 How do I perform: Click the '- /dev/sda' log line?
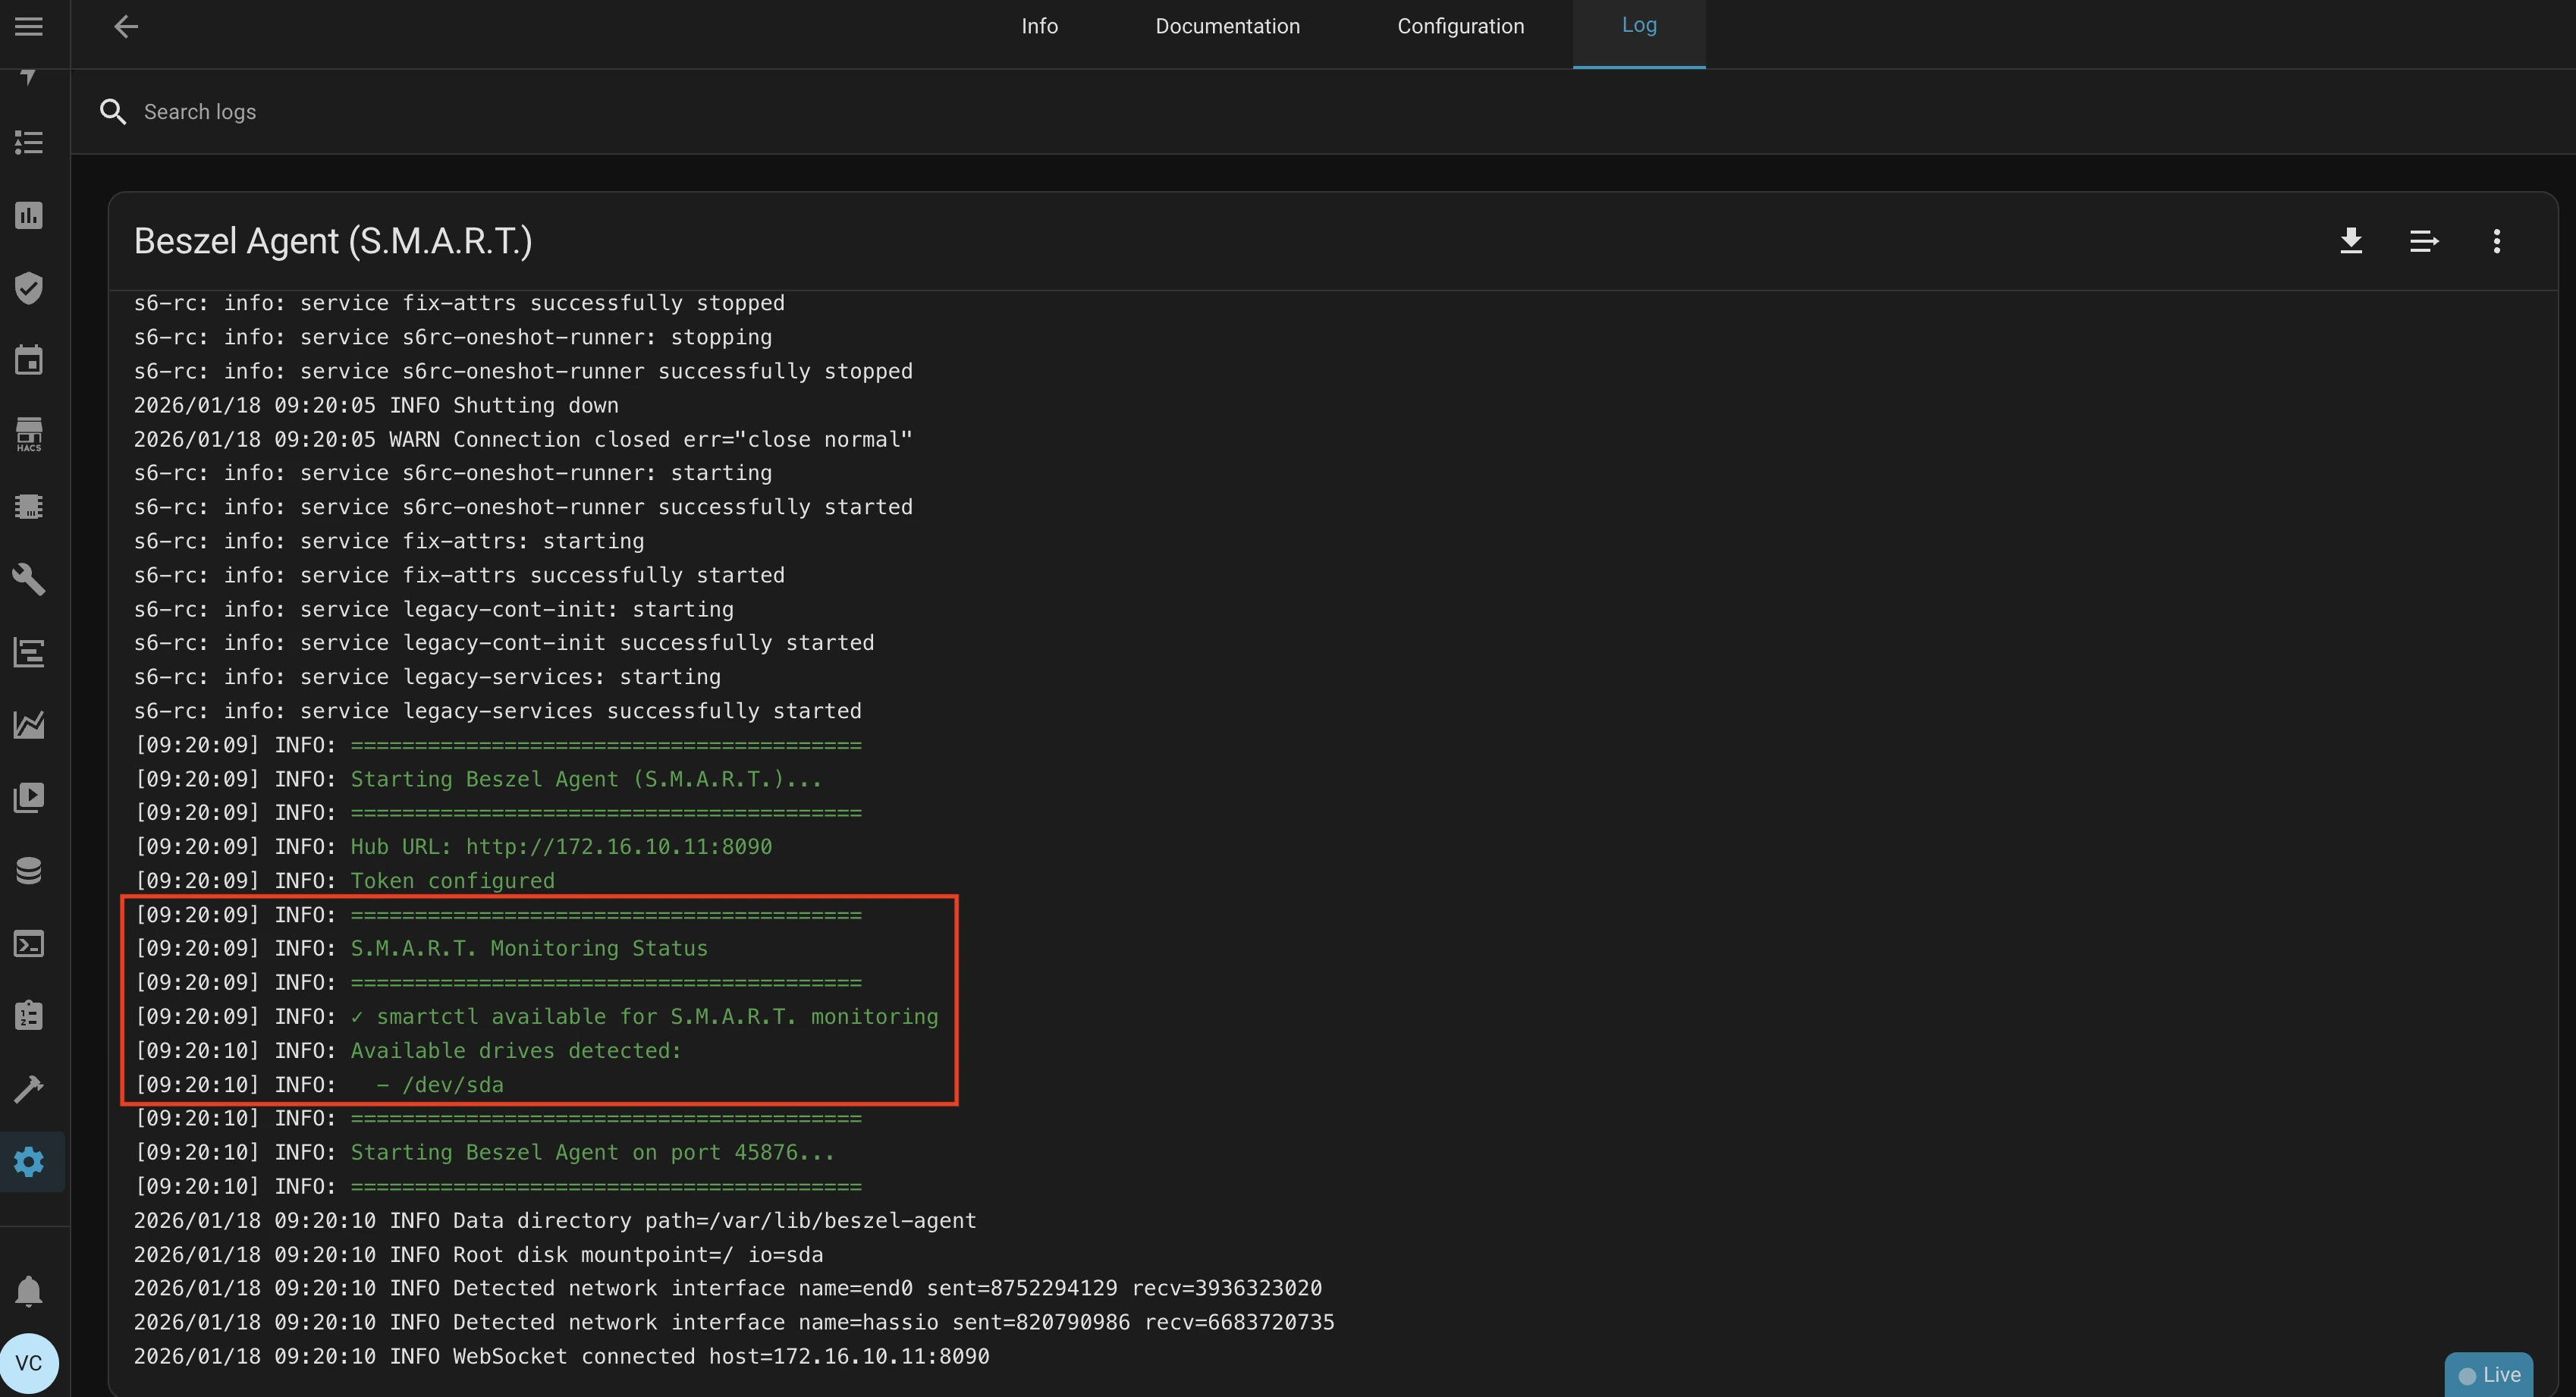pyautogui.click(x=319, y=1085)
